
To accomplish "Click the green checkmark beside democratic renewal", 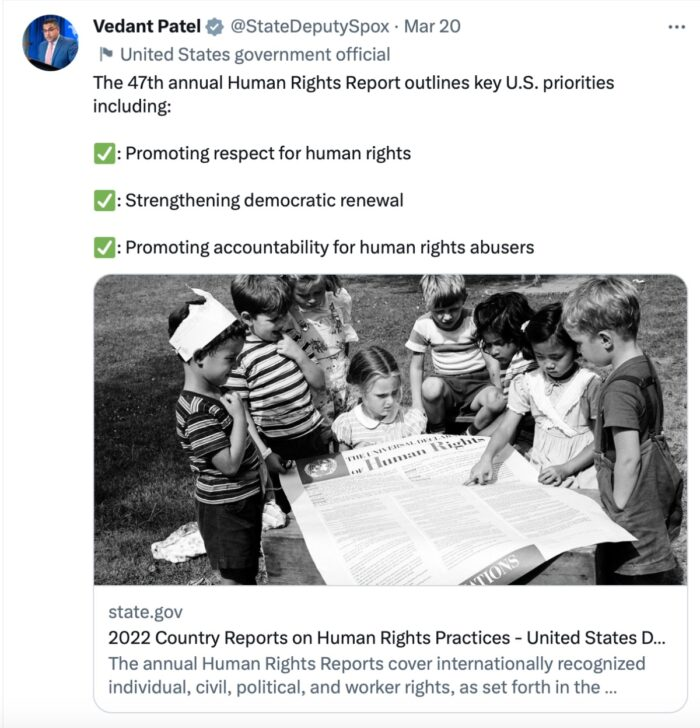I will pyautogui.click(x=104, y=201).
